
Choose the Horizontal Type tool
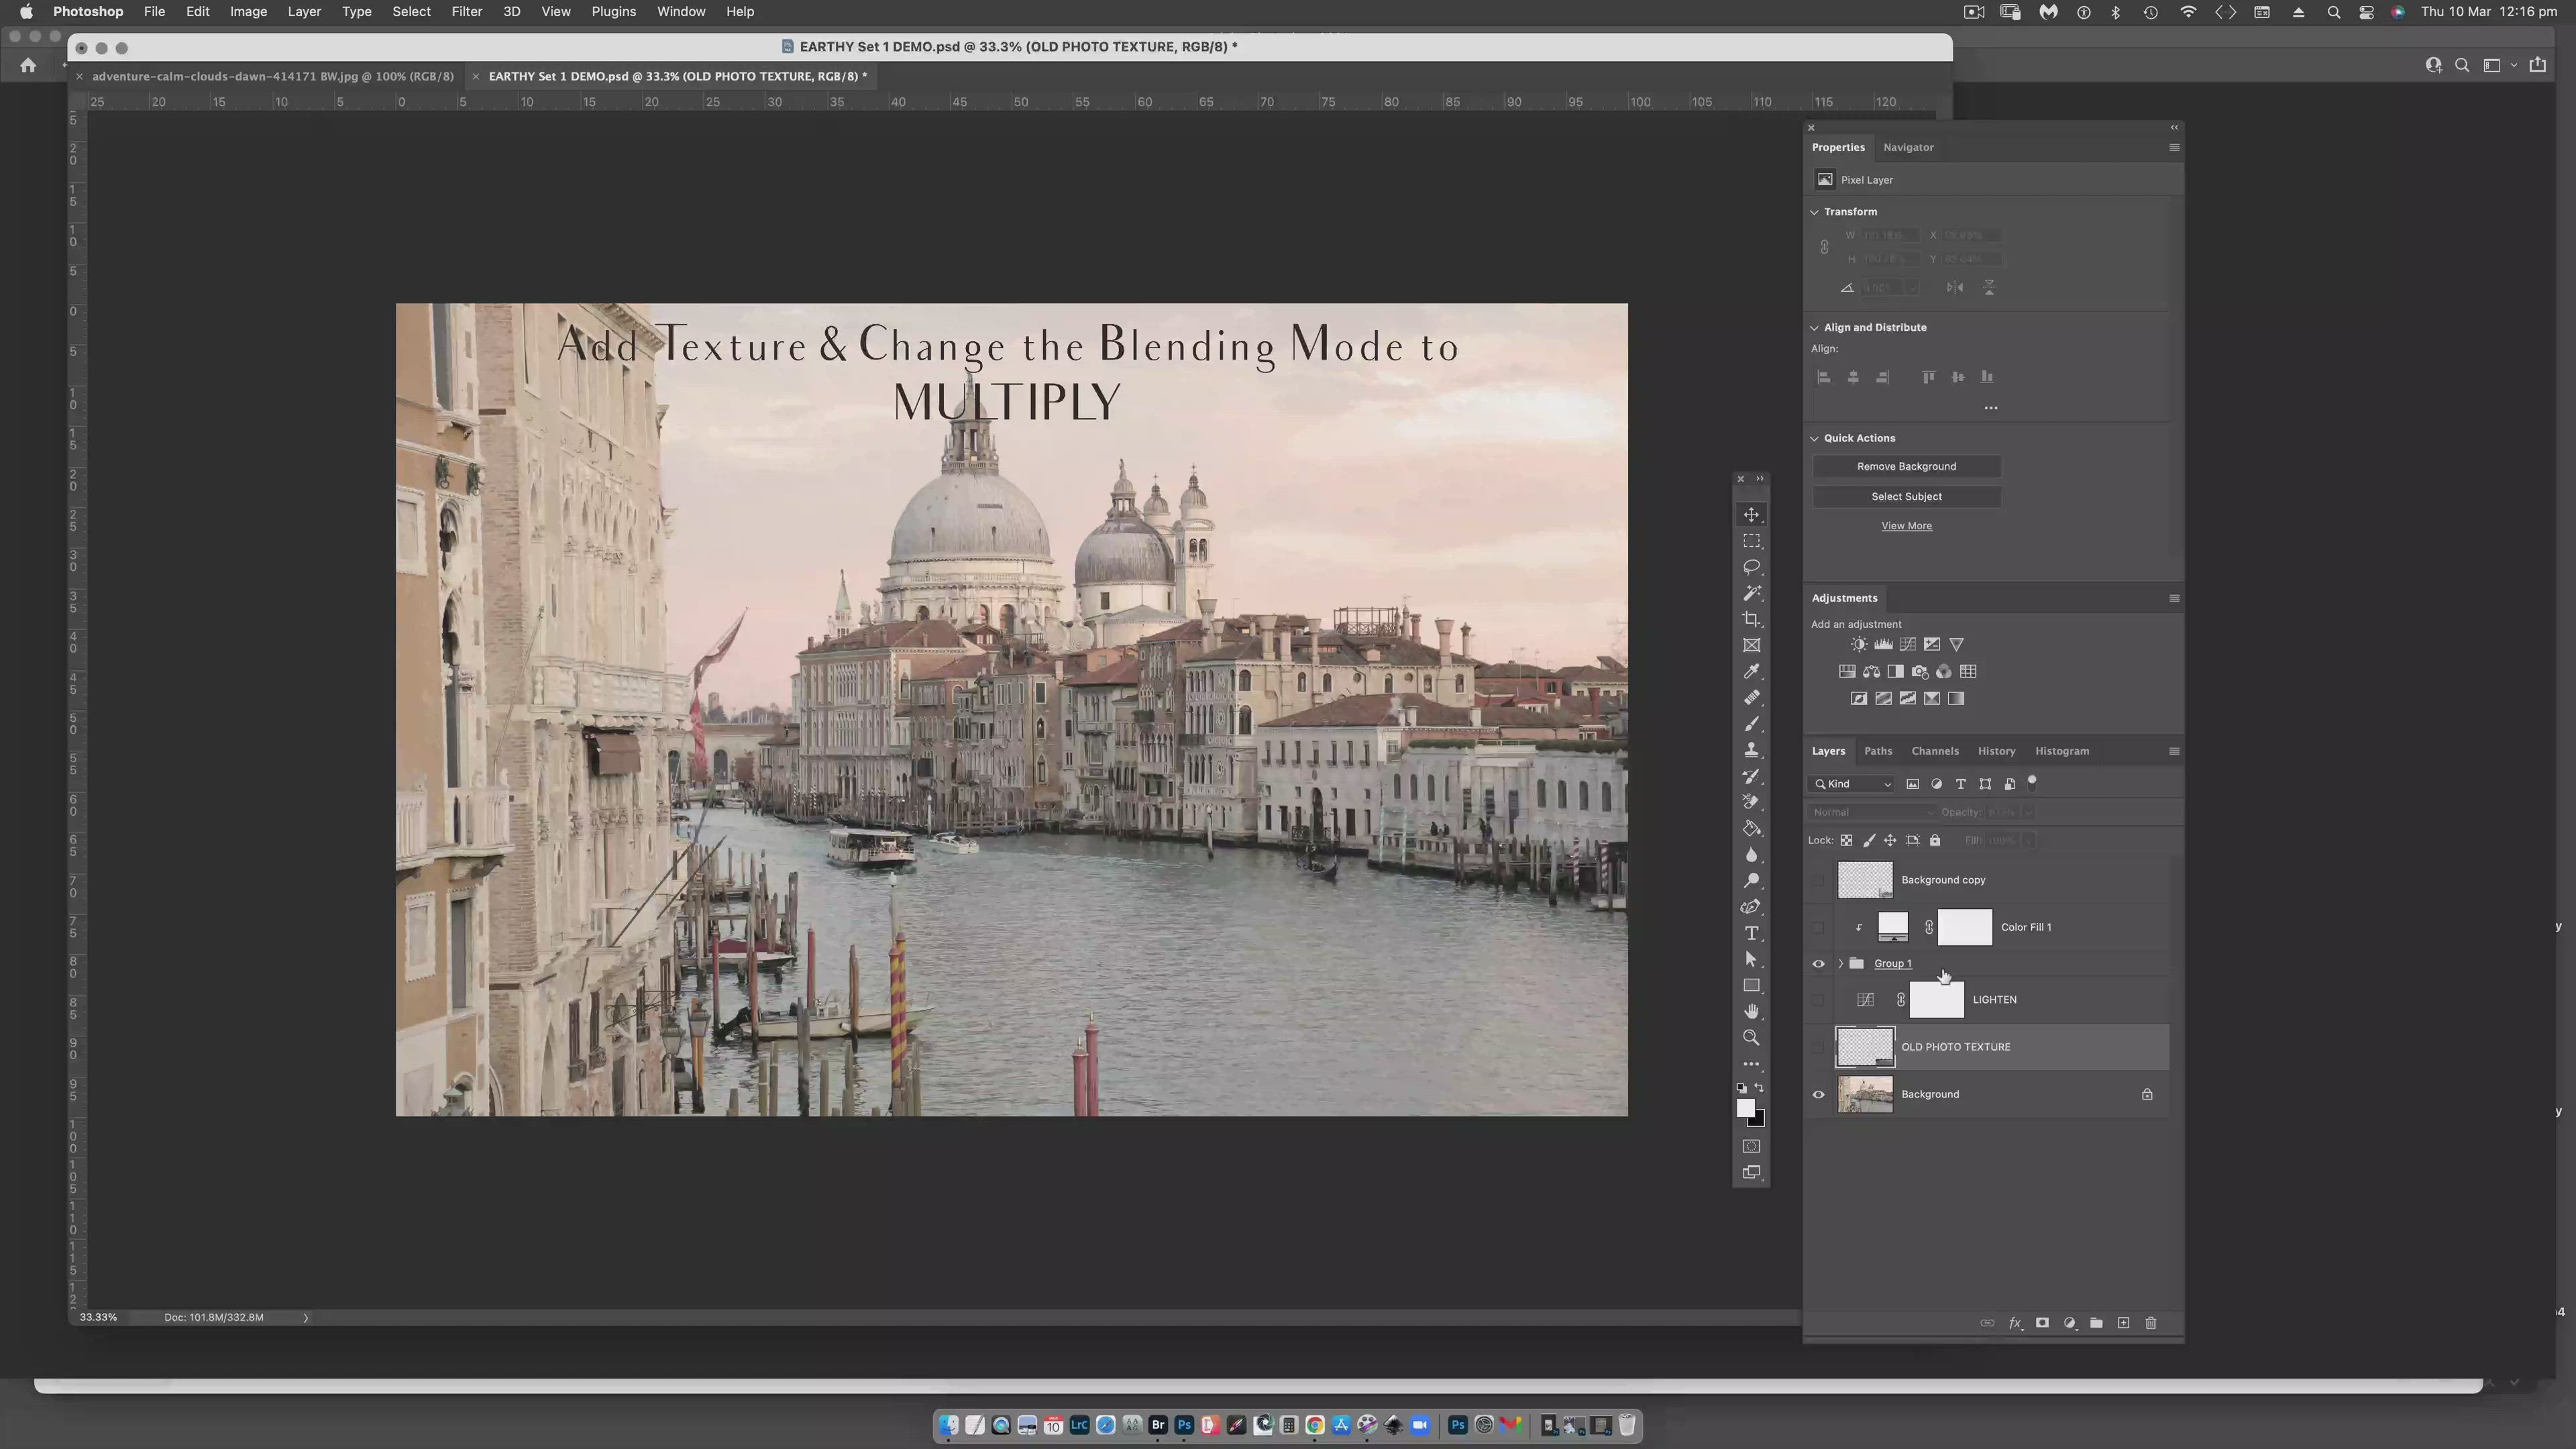1751,933
